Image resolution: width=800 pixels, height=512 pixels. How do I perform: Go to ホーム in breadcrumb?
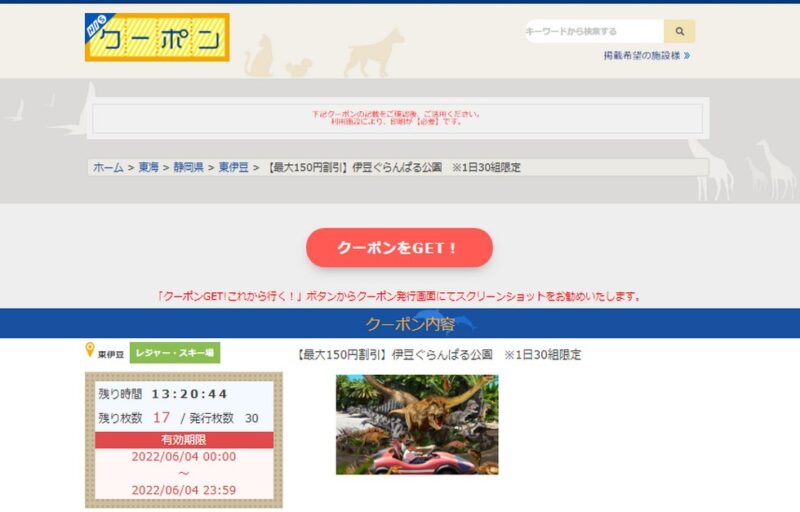point(108,168)
